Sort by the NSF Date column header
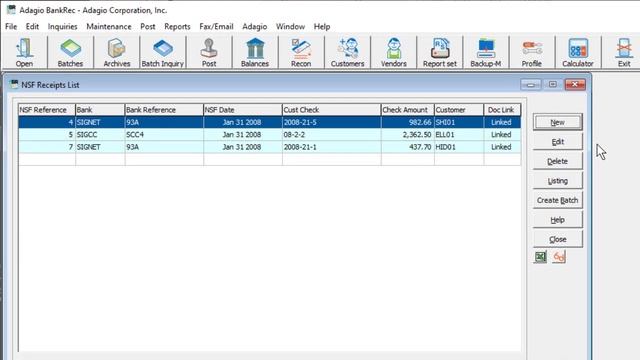Image resolution: width=640 pixels, height=360 pixels. tap(243, 110)
